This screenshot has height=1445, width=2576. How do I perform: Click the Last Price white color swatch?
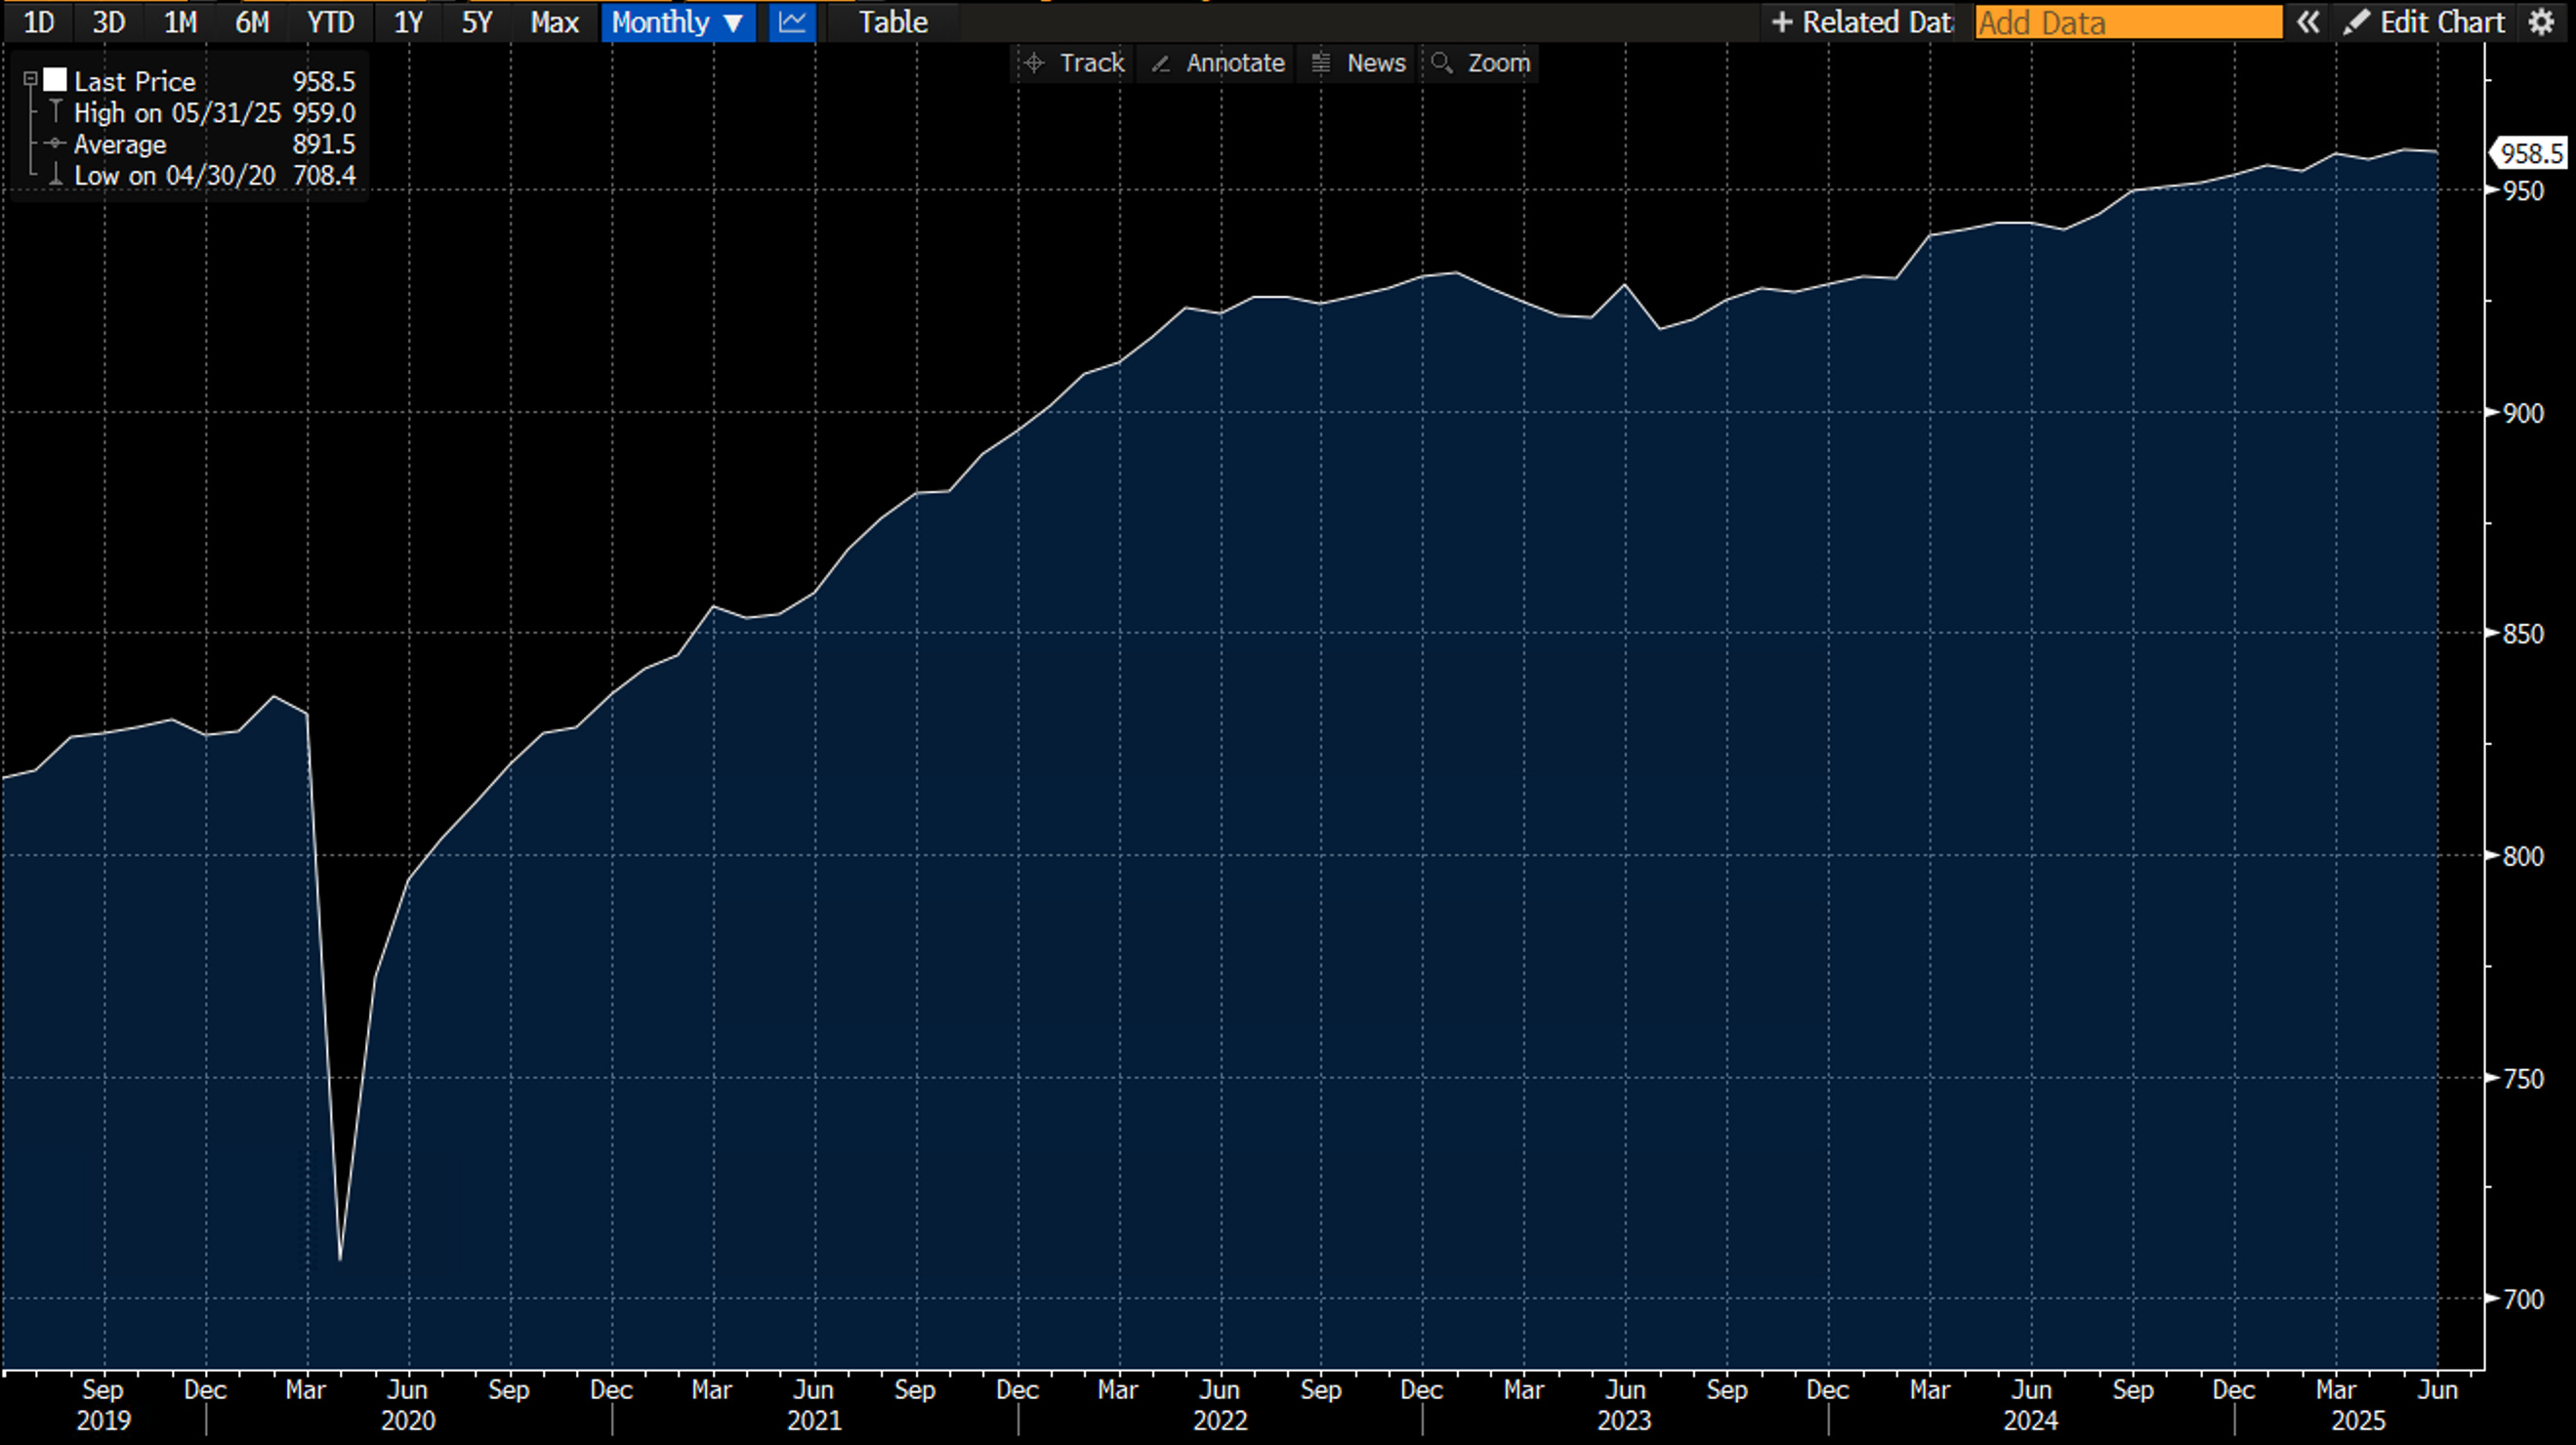55,80
